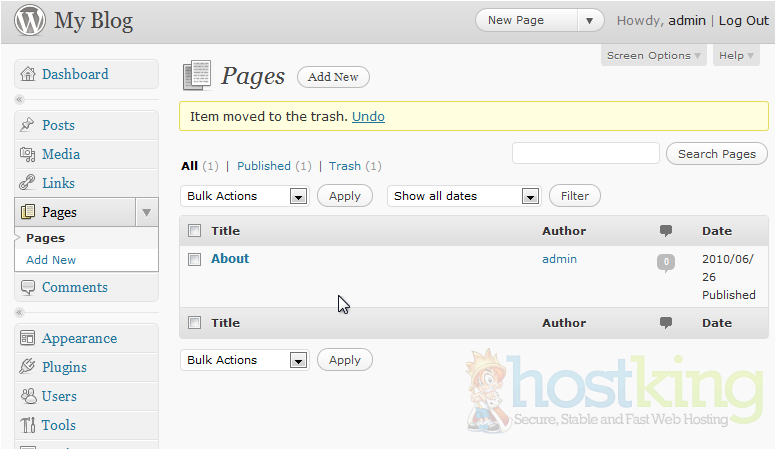
Task: Click the Media library icon
Action: click(x=28, y=155)
